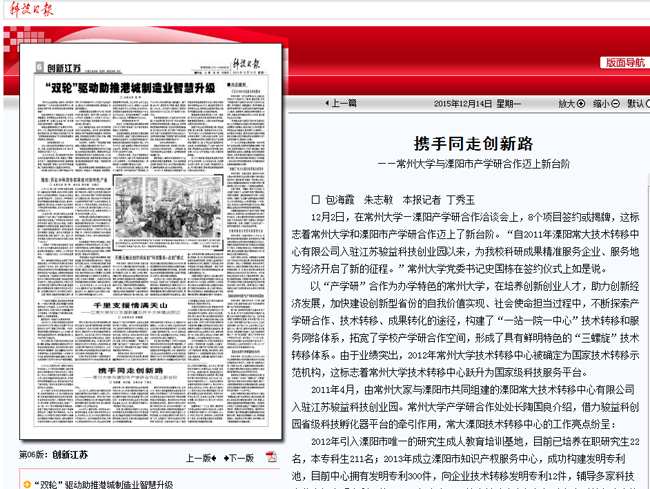This screenshot has height=489, width=650.
Task: Click the 携手同走创新路 article on page thumbnail
Action: pos(120,371)
